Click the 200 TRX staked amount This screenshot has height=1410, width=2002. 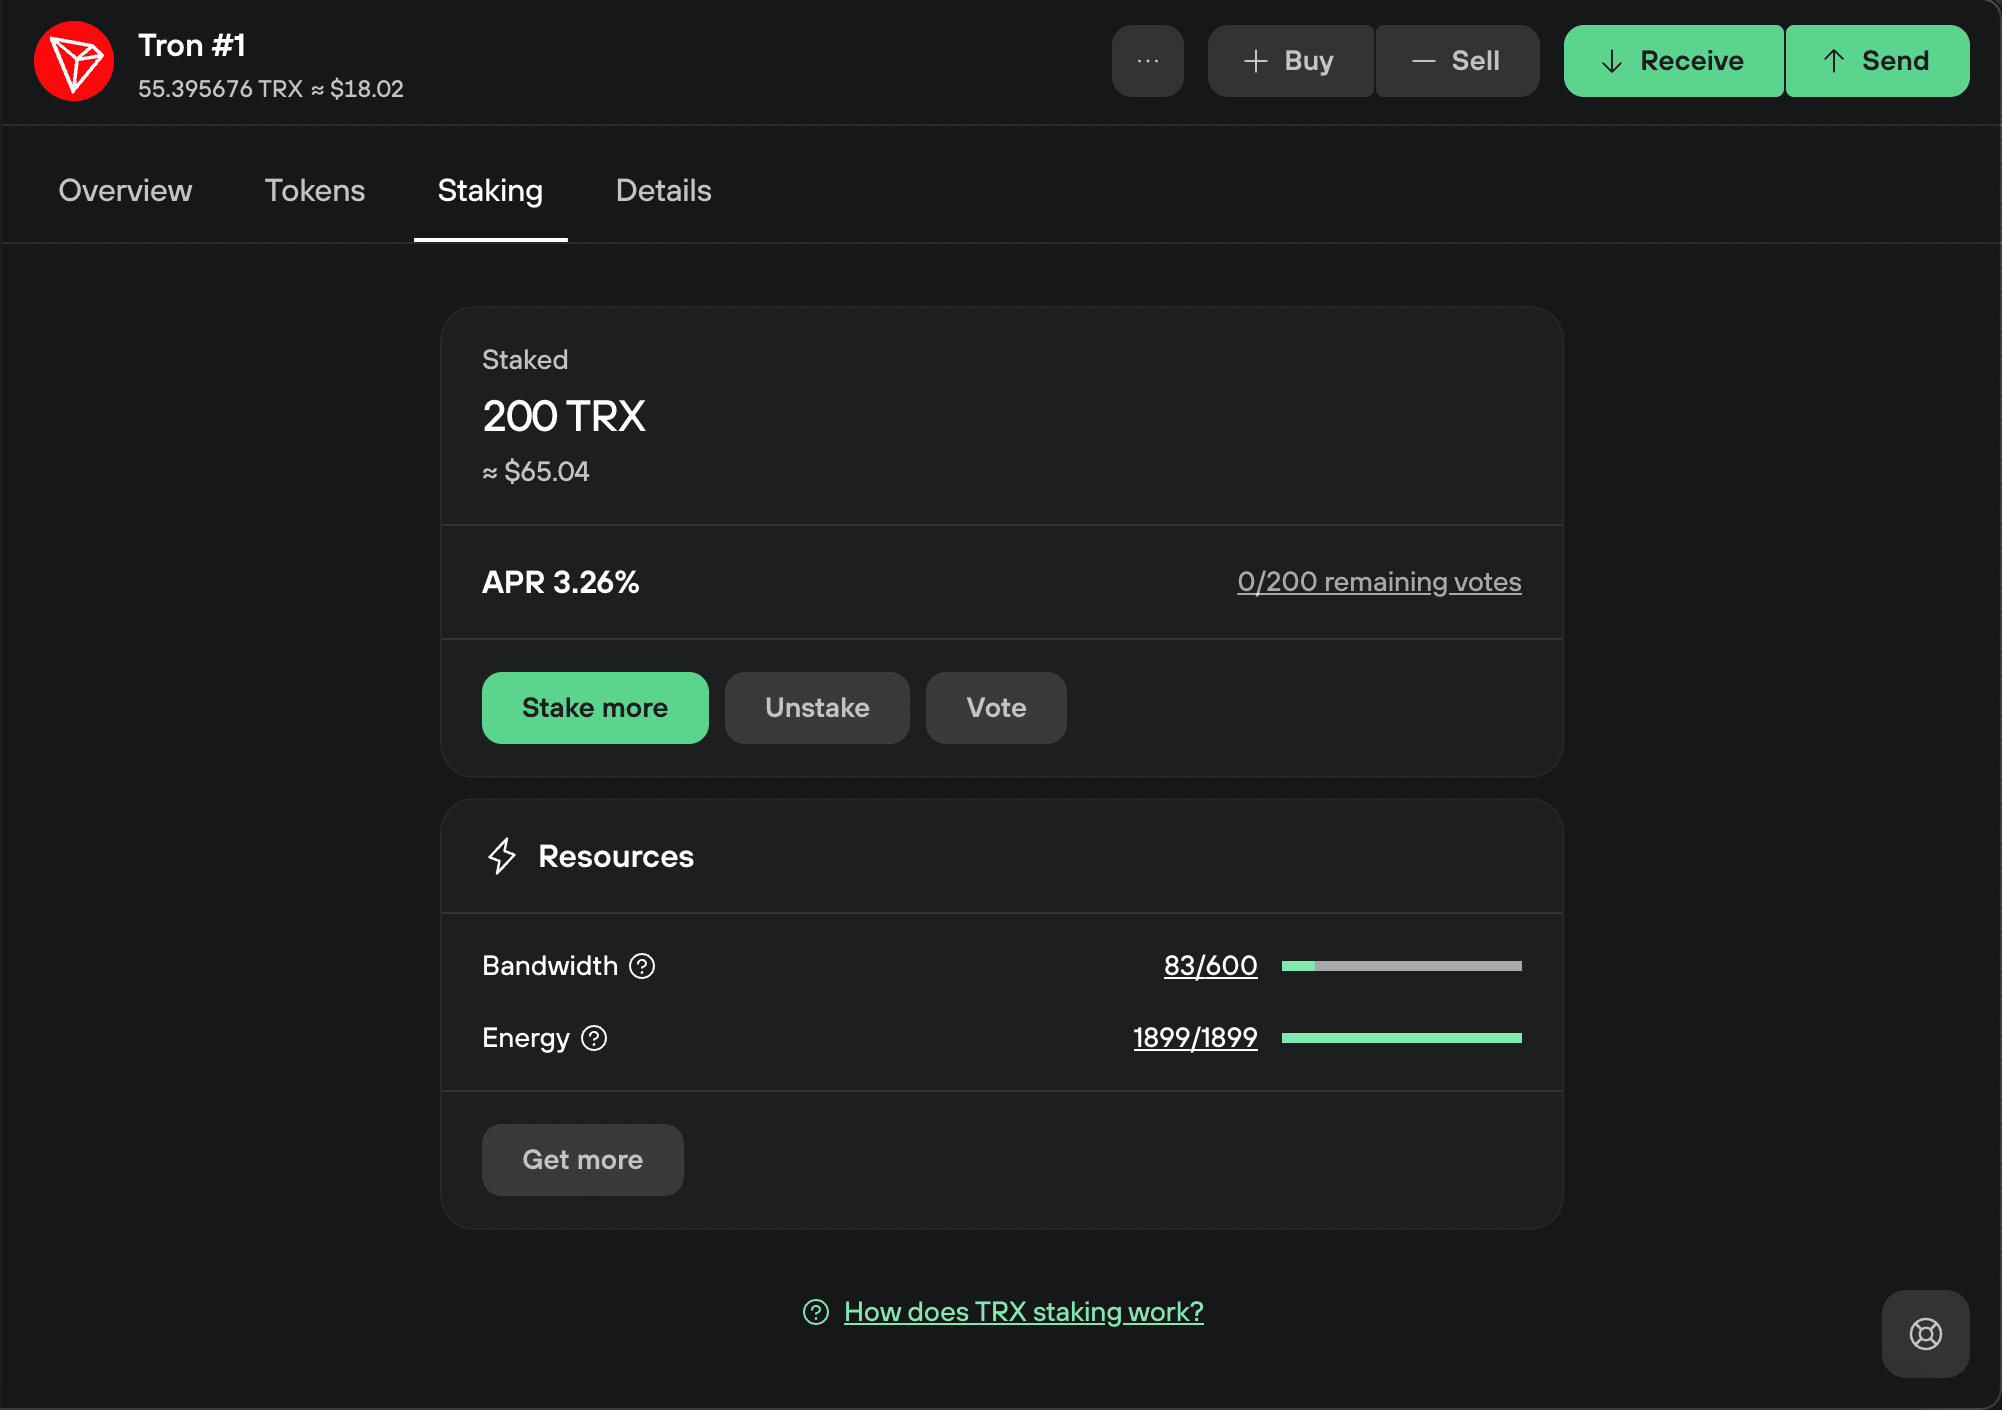pos(564,416)
